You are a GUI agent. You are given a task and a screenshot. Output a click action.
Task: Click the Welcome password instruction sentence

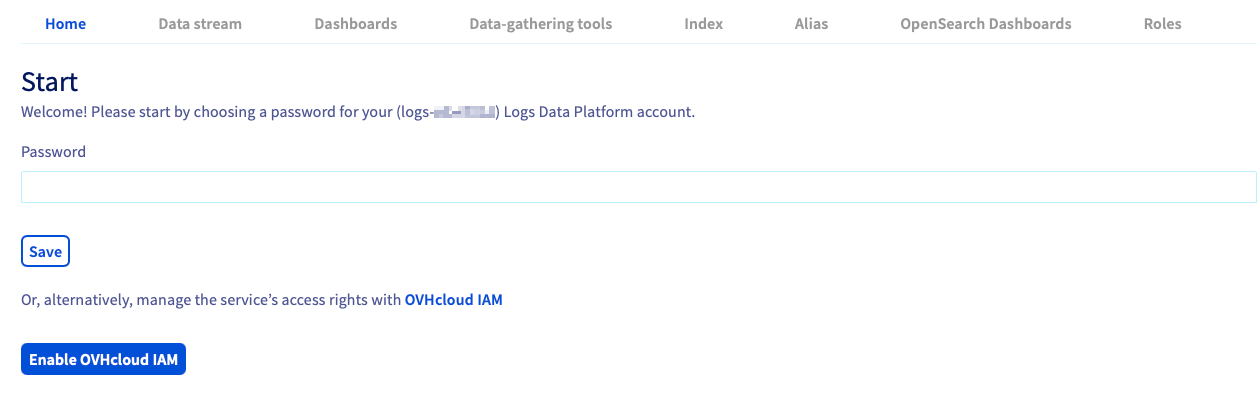coord(358,112)
